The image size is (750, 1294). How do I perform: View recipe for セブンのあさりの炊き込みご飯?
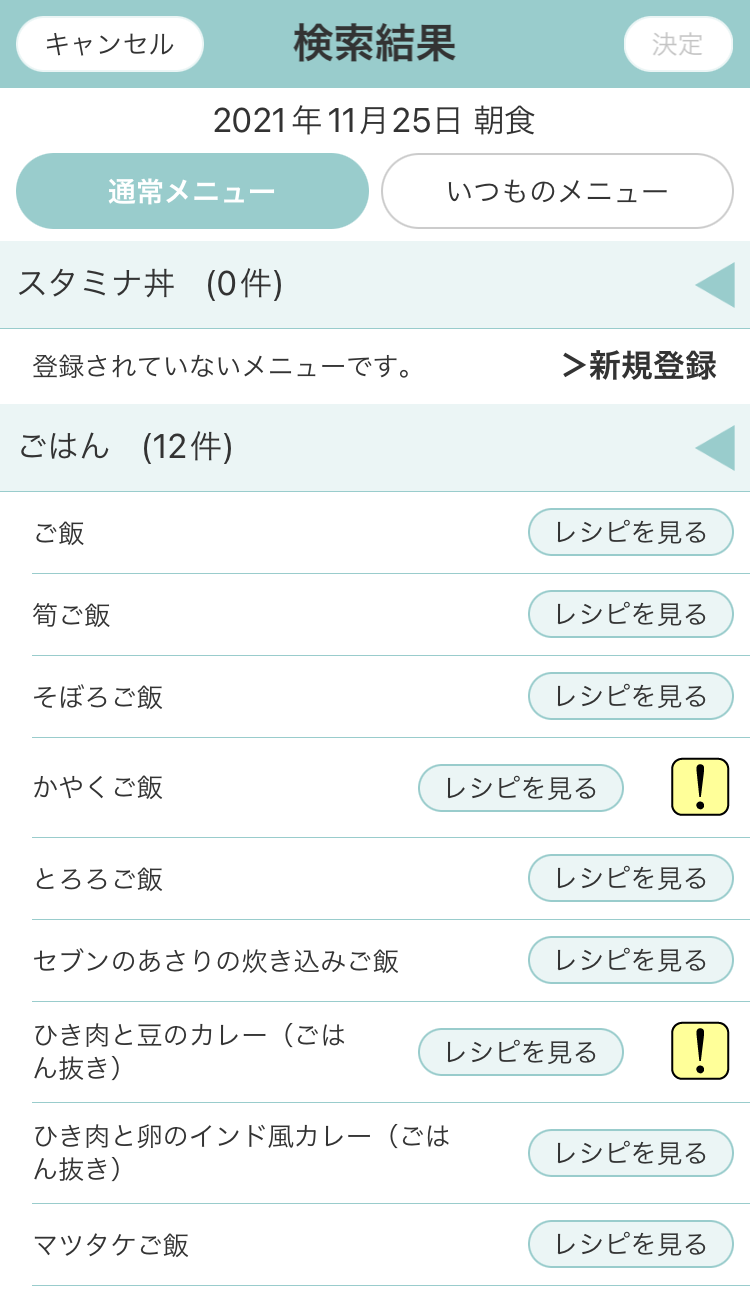pyautogui.click(x=630, y=960)
